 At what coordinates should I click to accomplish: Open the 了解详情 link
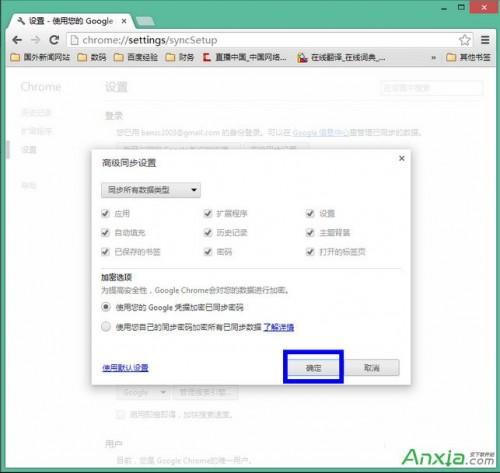(x=279, y=327)
